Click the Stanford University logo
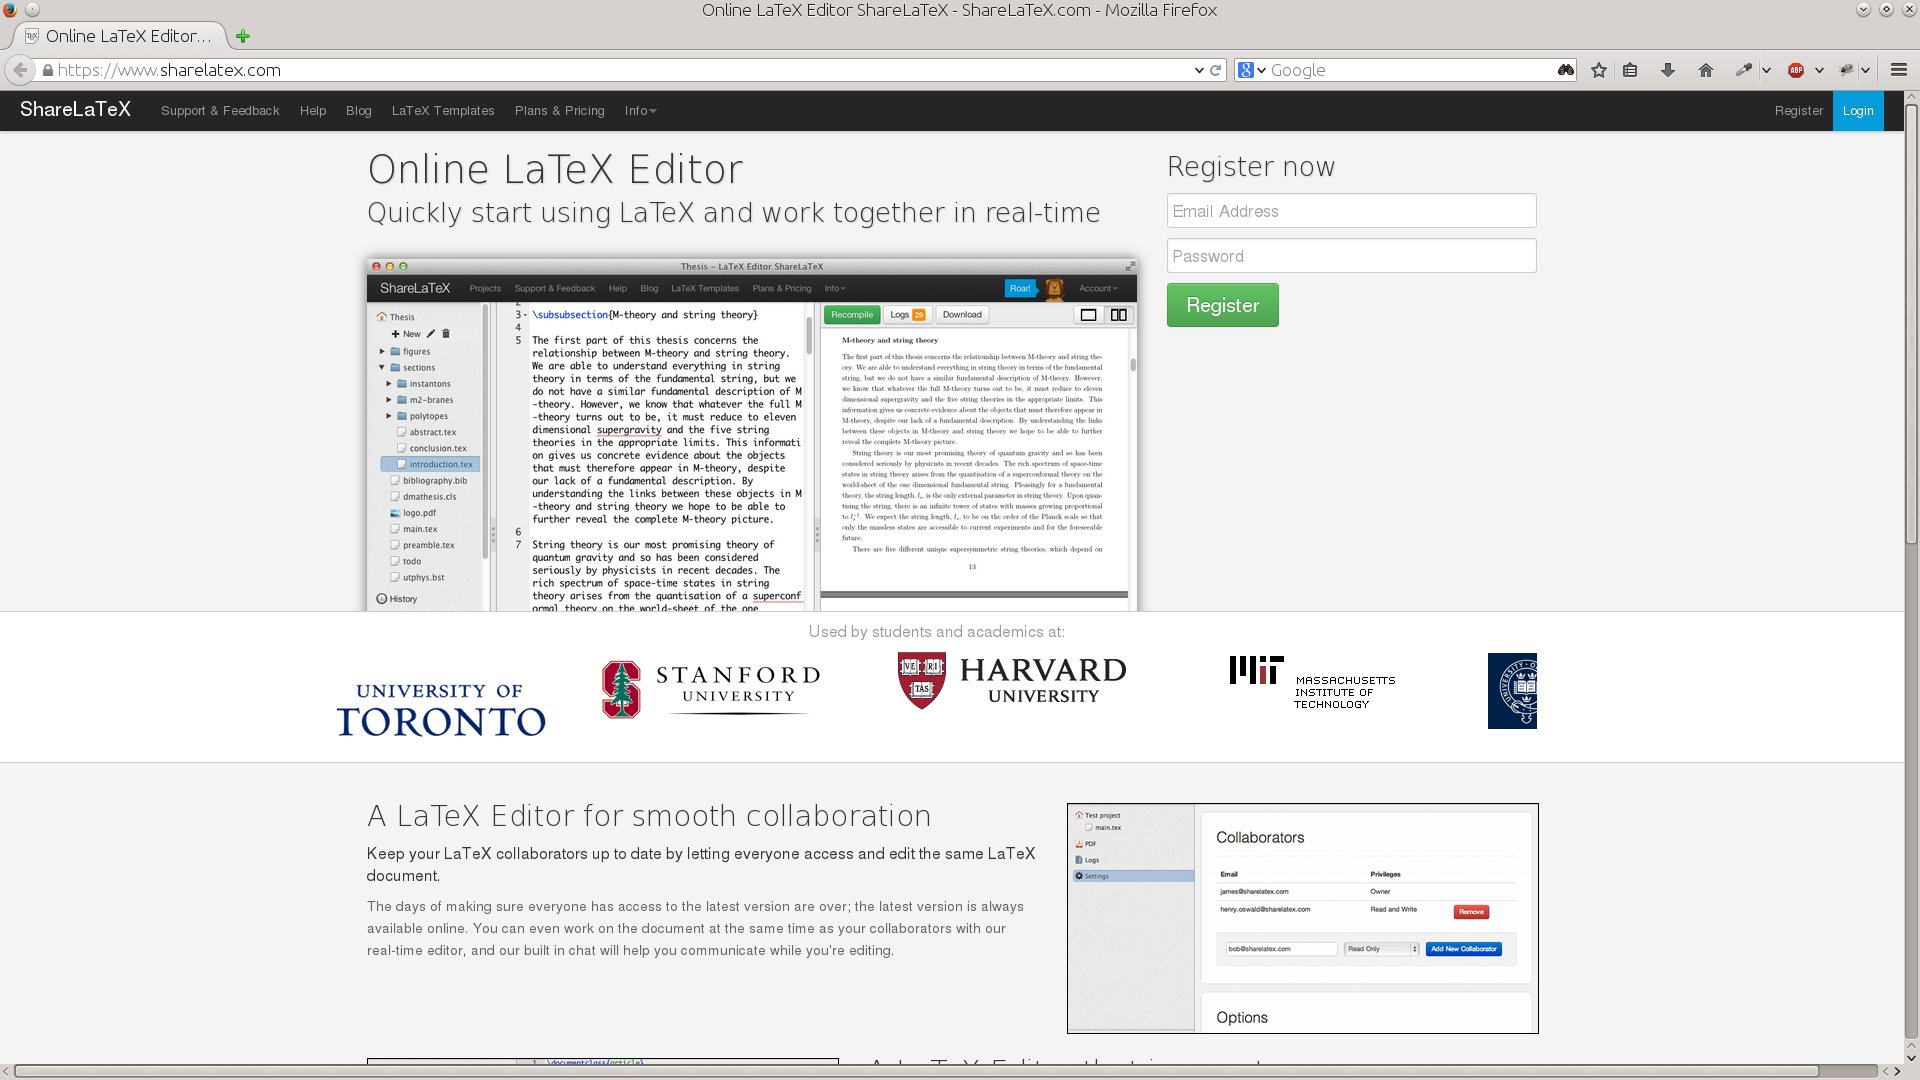Screen dimensions: 1920x1080 (711, 689)
